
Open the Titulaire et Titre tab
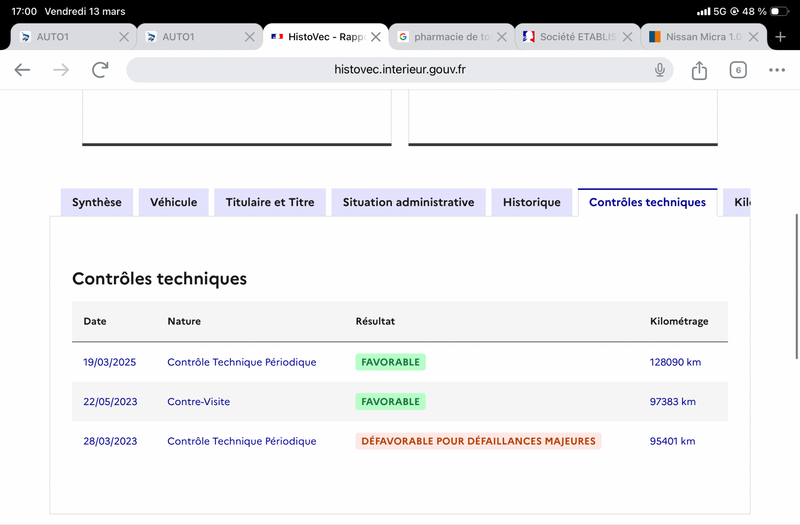tap(270, 202)
